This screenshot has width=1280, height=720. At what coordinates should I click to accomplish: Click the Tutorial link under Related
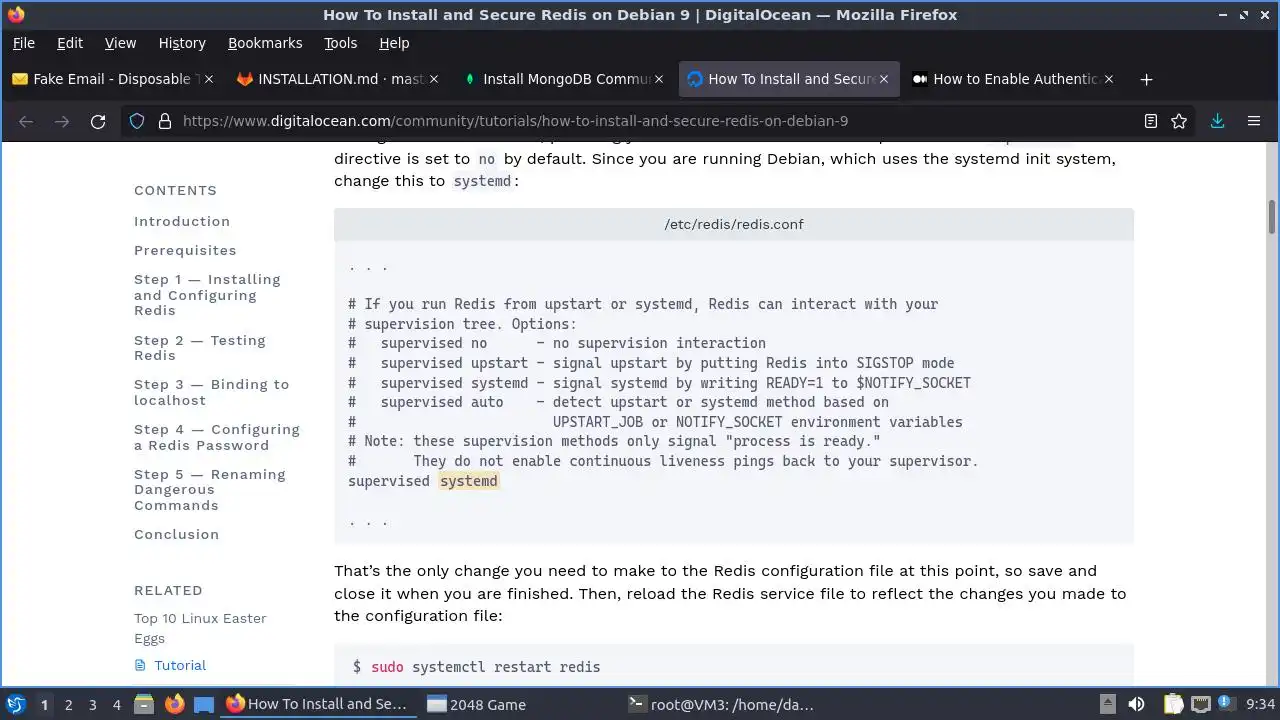tap(180, 665)
